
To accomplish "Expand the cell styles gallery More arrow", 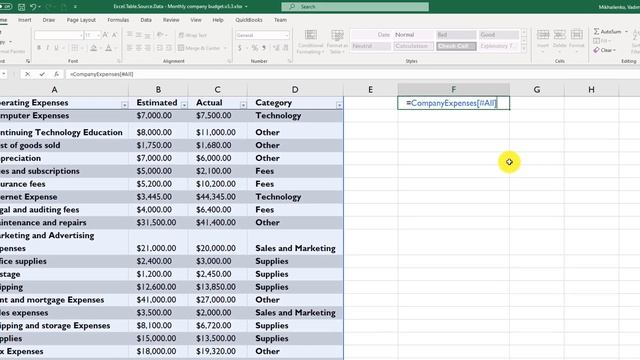I will click(524, 48).
